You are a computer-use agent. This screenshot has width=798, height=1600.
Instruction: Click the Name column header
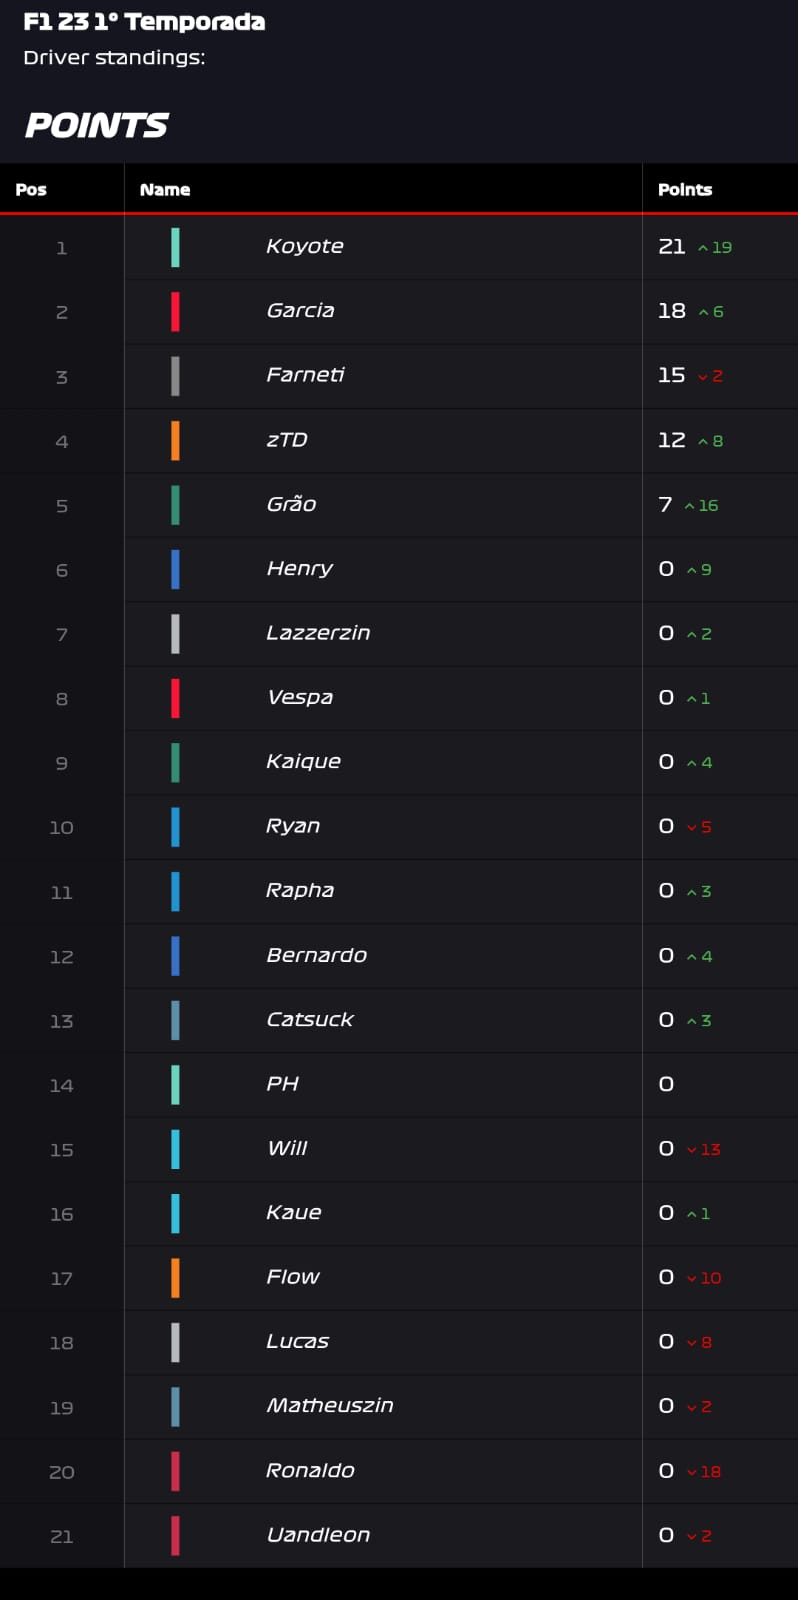click(x=165, y=190)
